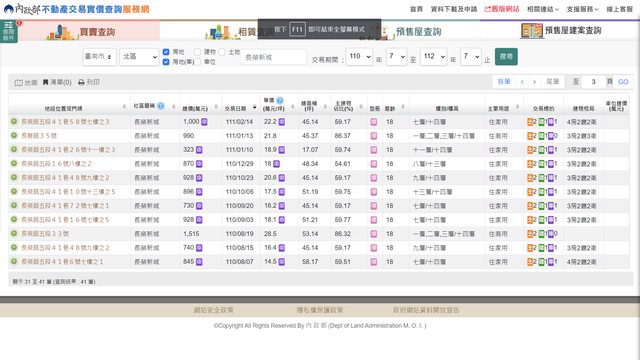
Task: Open the bookmark saved list icon
Action: tap(45, 82)
